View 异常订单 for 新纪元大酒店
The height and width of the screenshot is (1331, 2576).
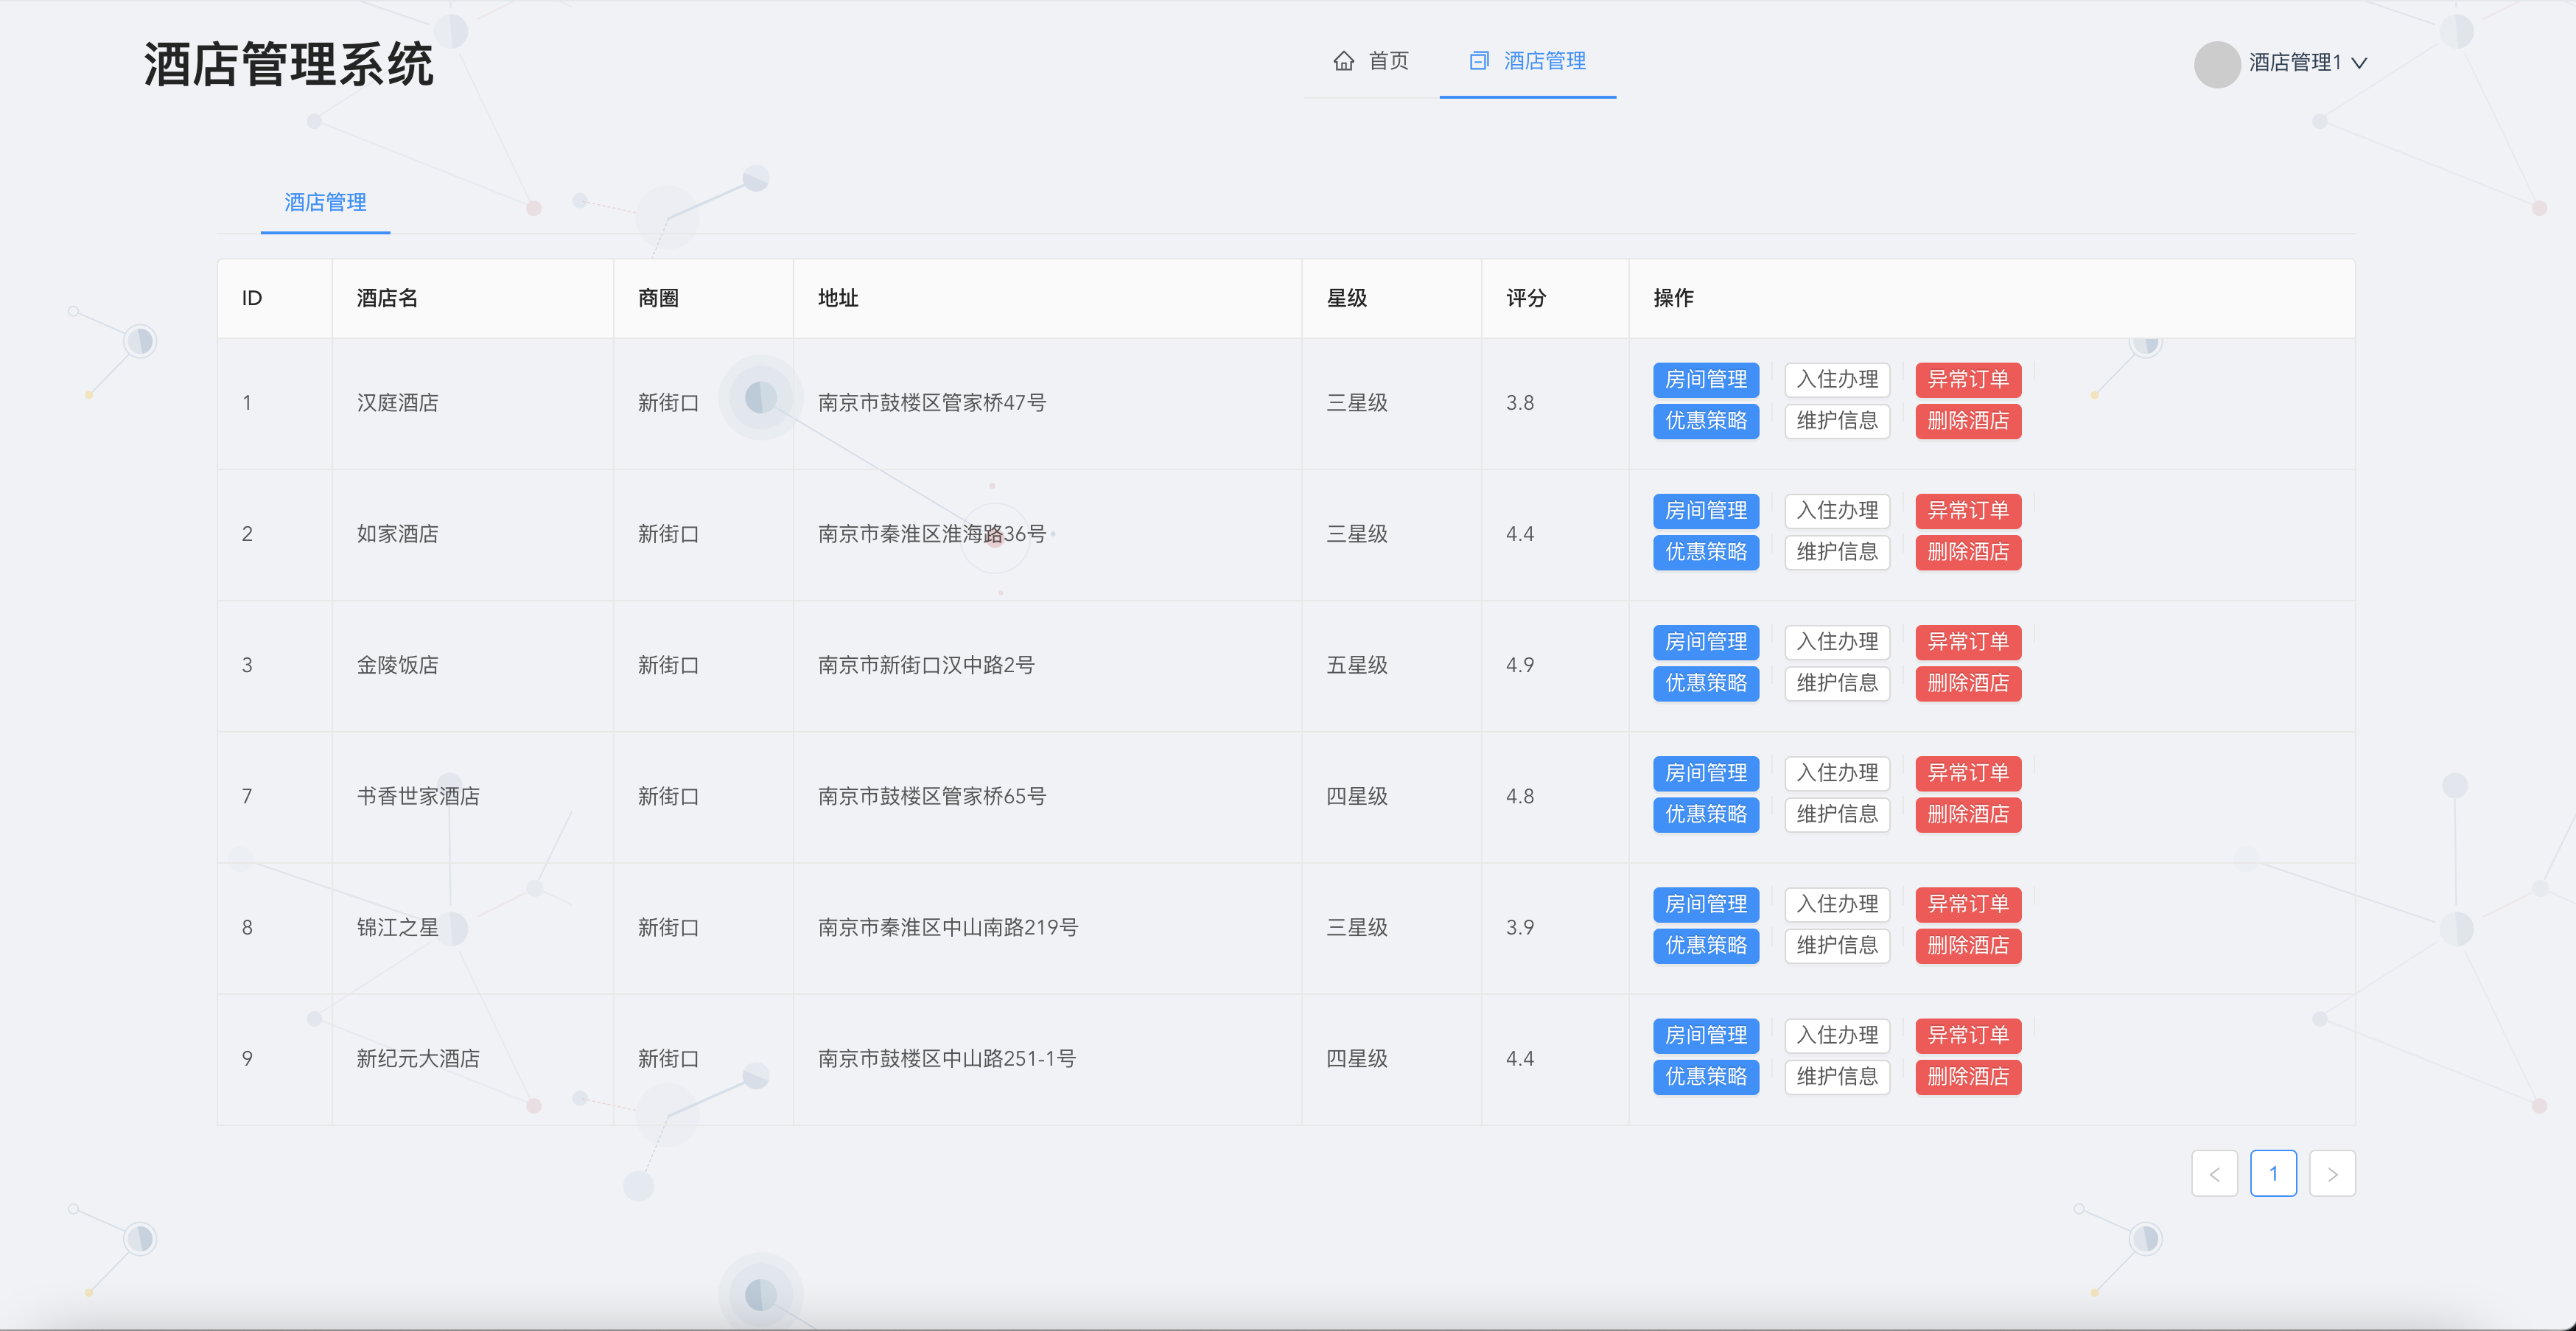(x=1968, y=1035)
